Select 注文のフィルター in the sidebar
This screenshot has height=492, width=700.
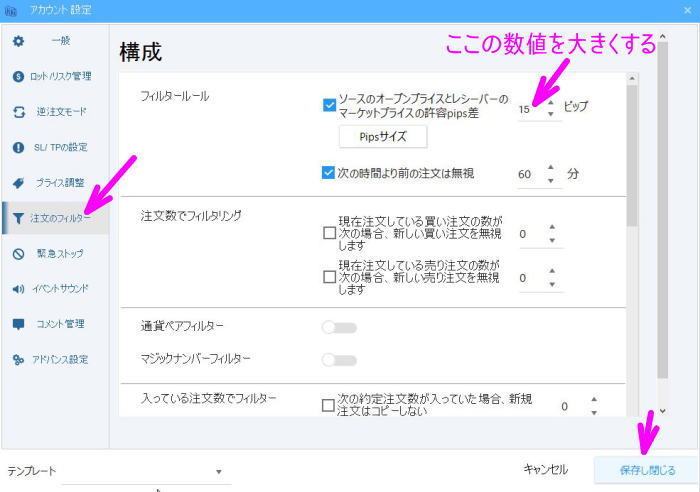55,218
